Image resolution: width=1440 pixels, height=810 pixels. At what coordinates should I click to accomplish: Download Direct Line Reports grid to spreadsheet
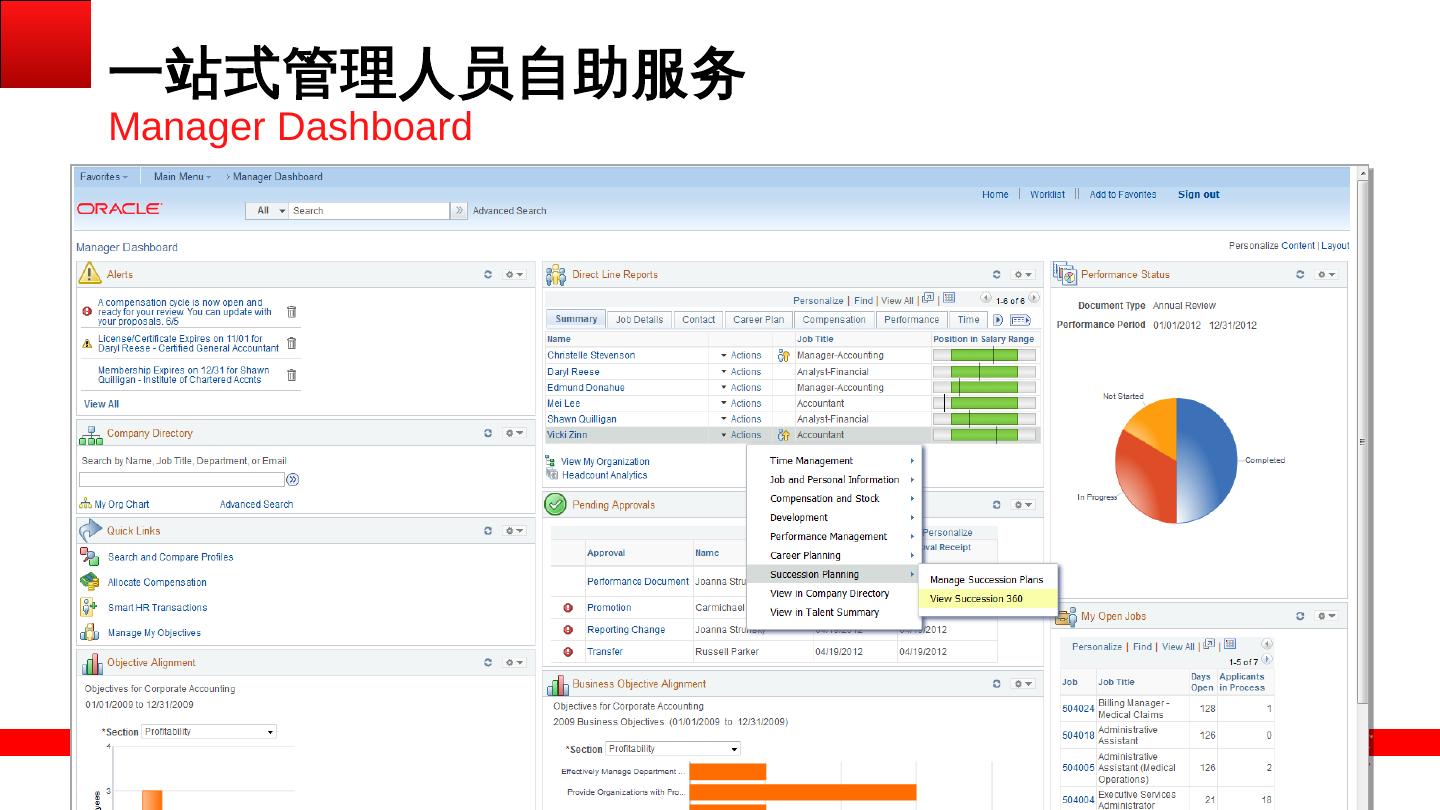[x=949, y=298]
